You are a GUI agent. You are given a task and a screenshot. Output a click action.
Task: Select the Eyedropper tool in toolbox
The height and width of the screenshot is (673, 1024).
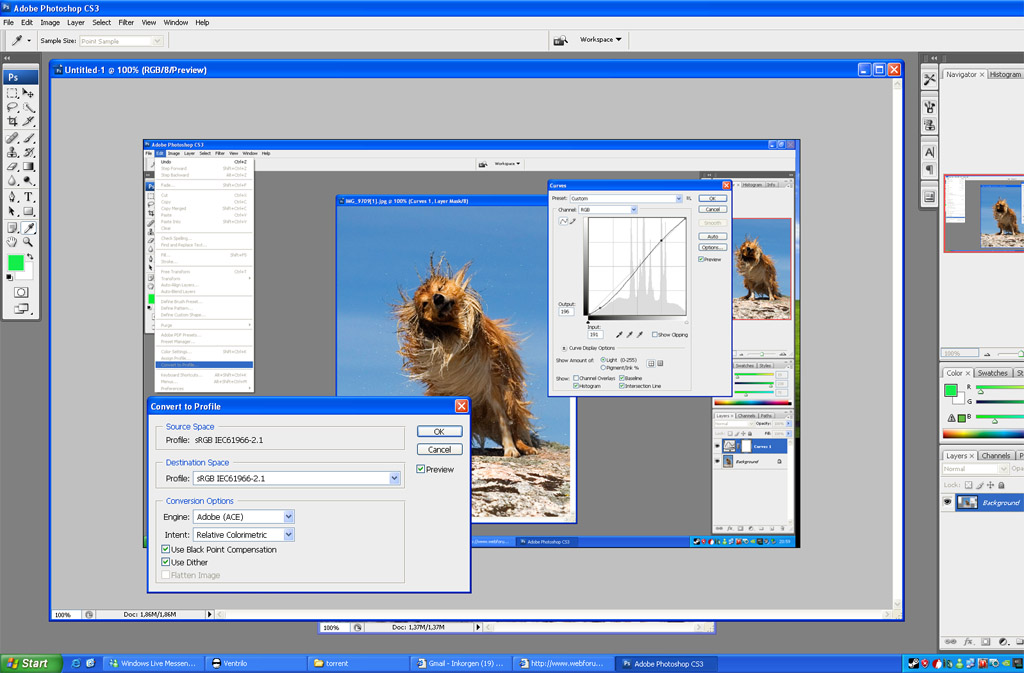coord(28,227)
